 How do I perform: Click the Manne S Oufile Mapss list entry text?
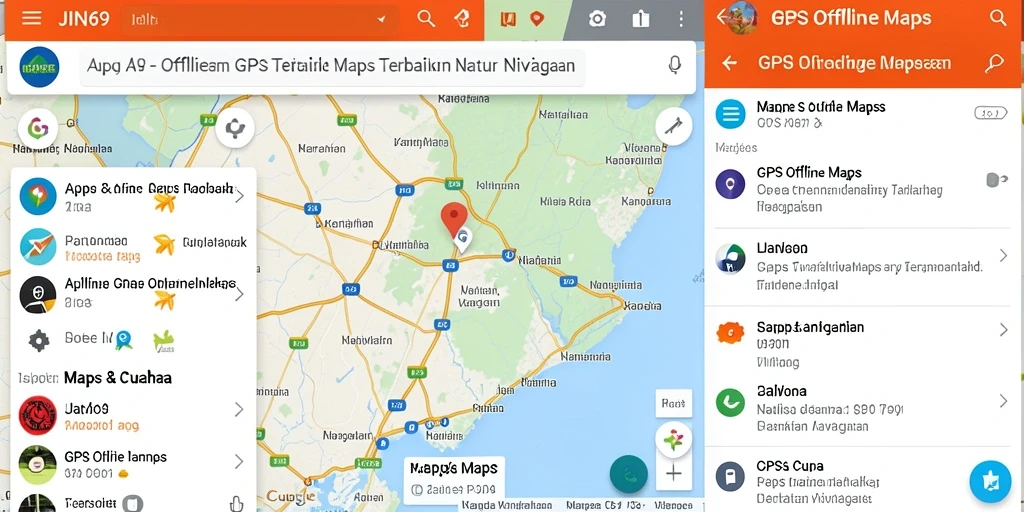pyautogui.click(x=821, y=106)
